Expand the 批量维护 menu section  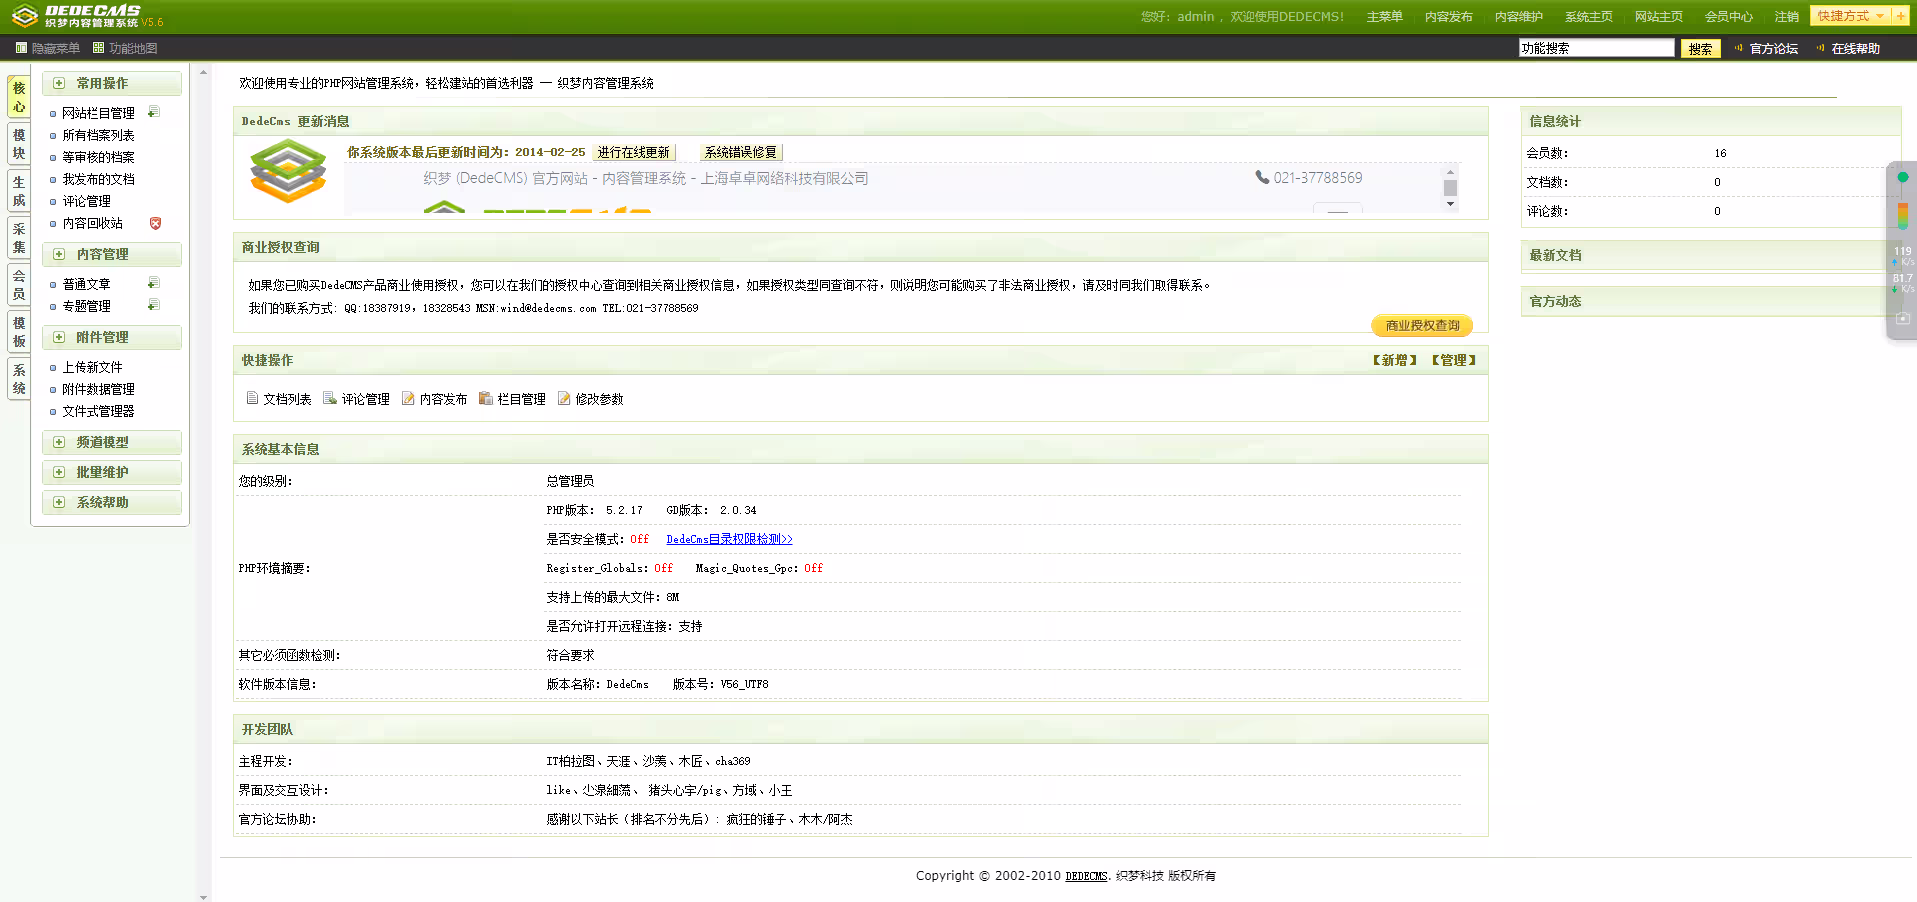(59, 472)
